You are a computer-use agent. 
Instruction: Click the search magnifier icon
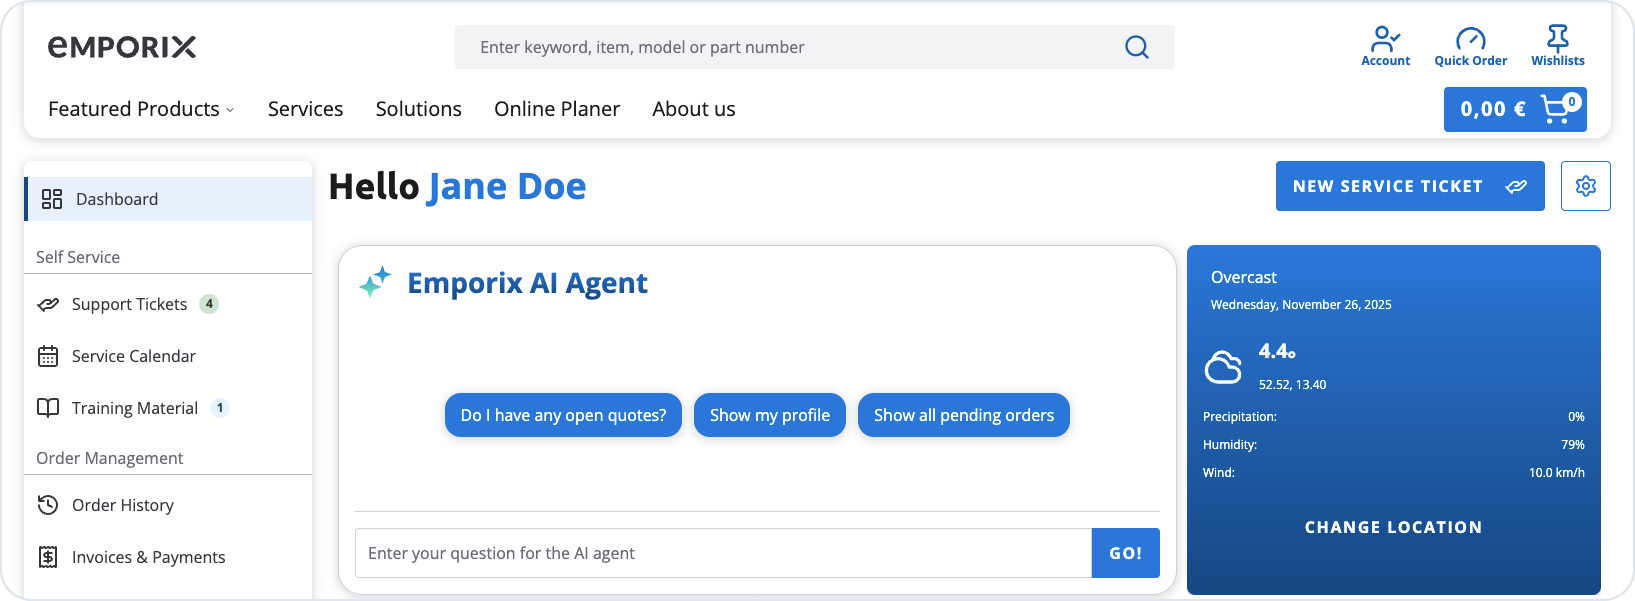pos(1136,47)
